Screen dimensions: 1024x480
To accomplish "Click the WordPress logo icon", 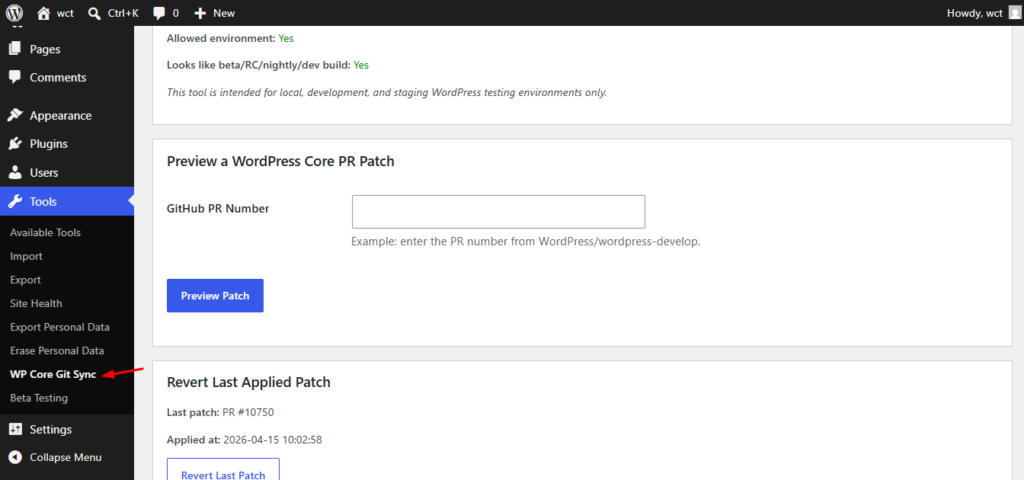I will [x=15, y=13].
